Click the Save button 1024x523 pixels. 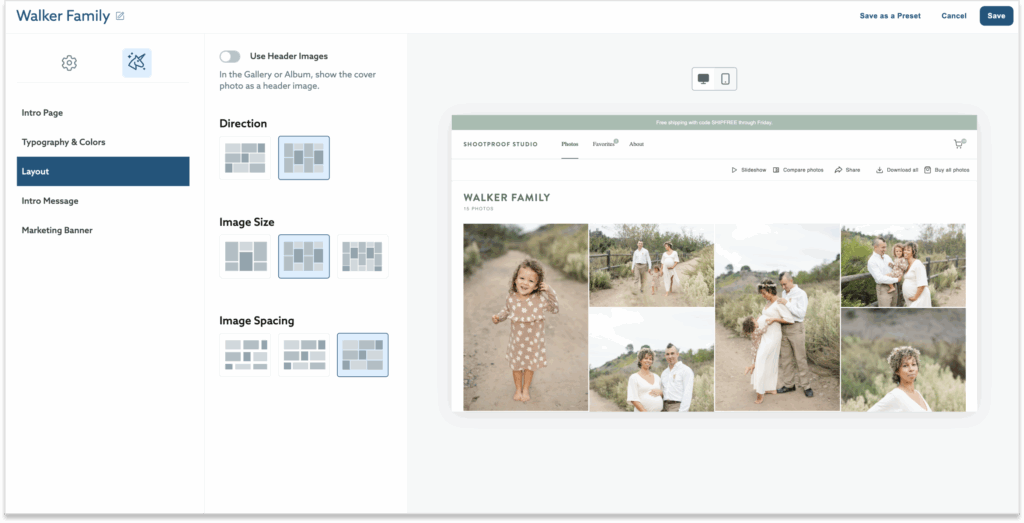[996, 16]
